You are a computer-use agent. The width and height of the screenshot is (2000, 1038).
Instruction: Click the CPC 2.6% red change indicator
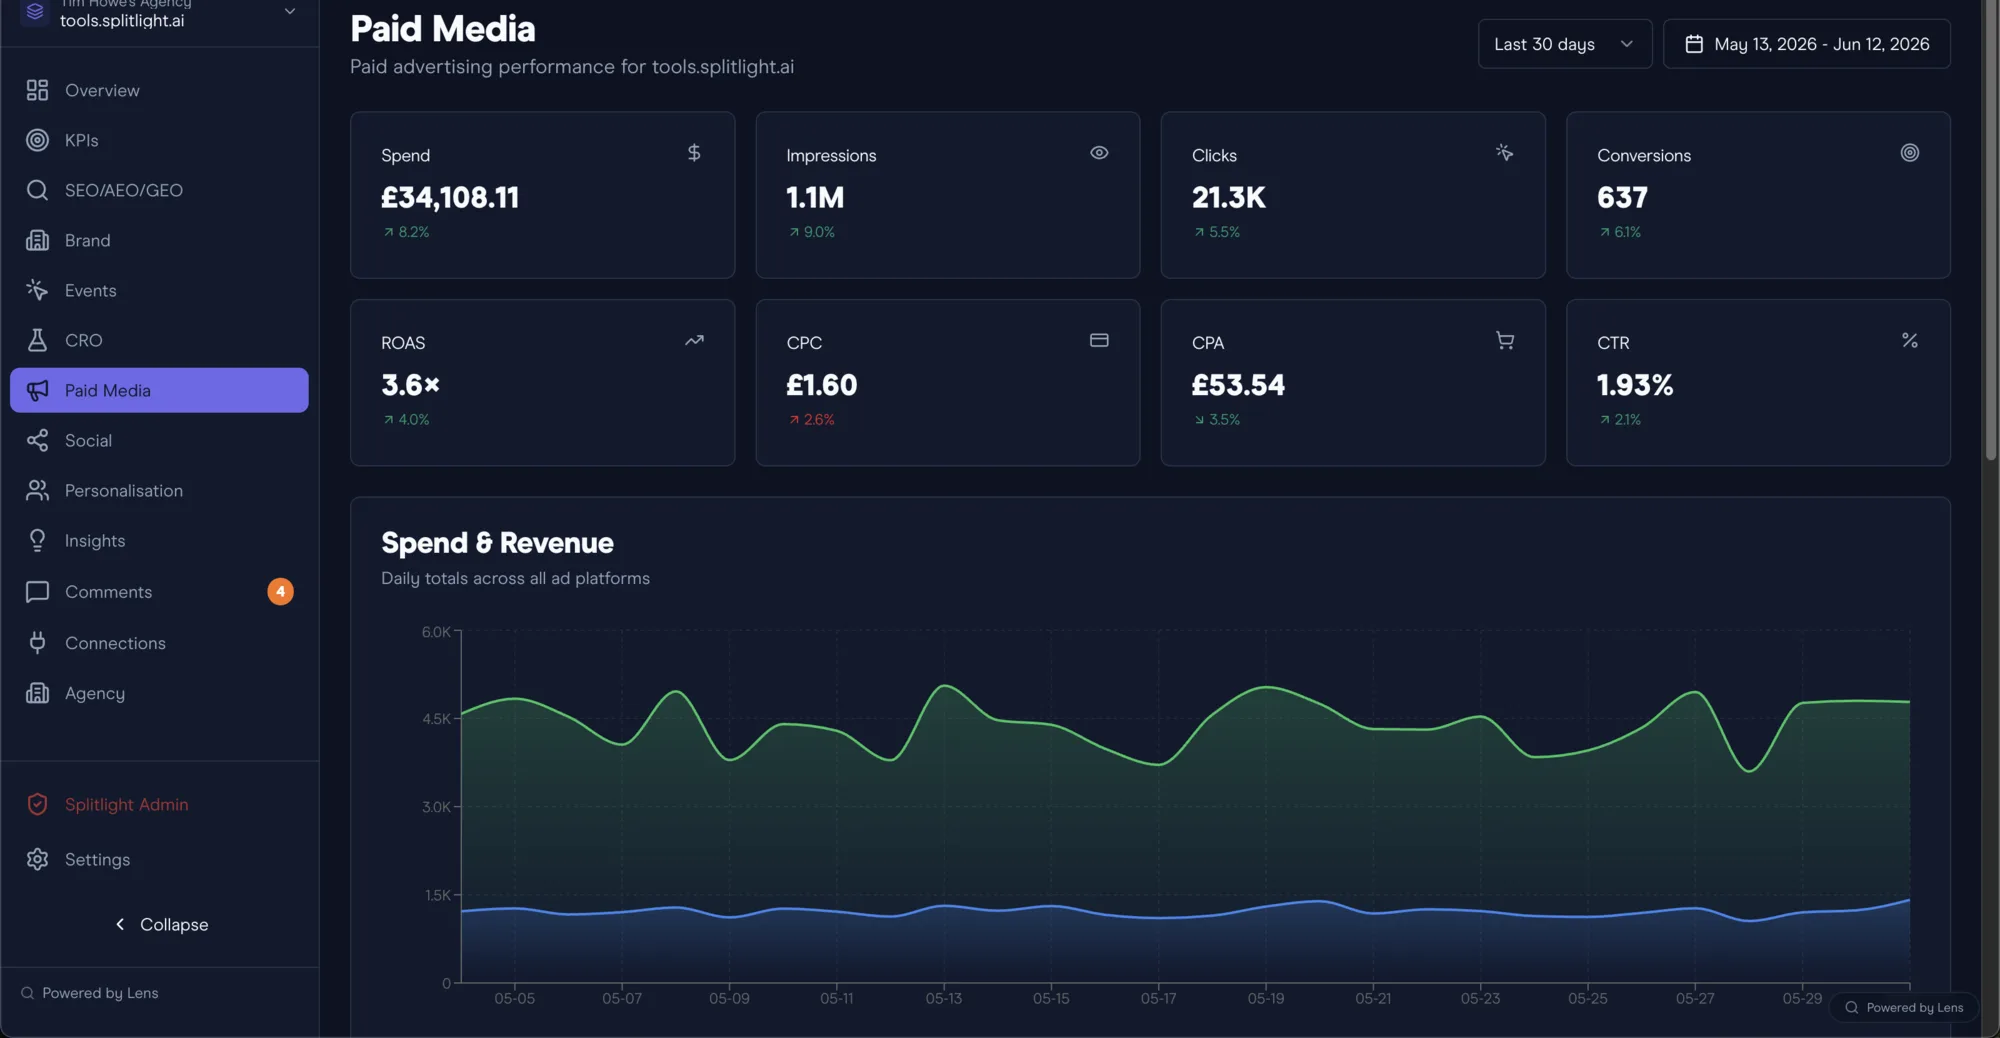[811, 420]
